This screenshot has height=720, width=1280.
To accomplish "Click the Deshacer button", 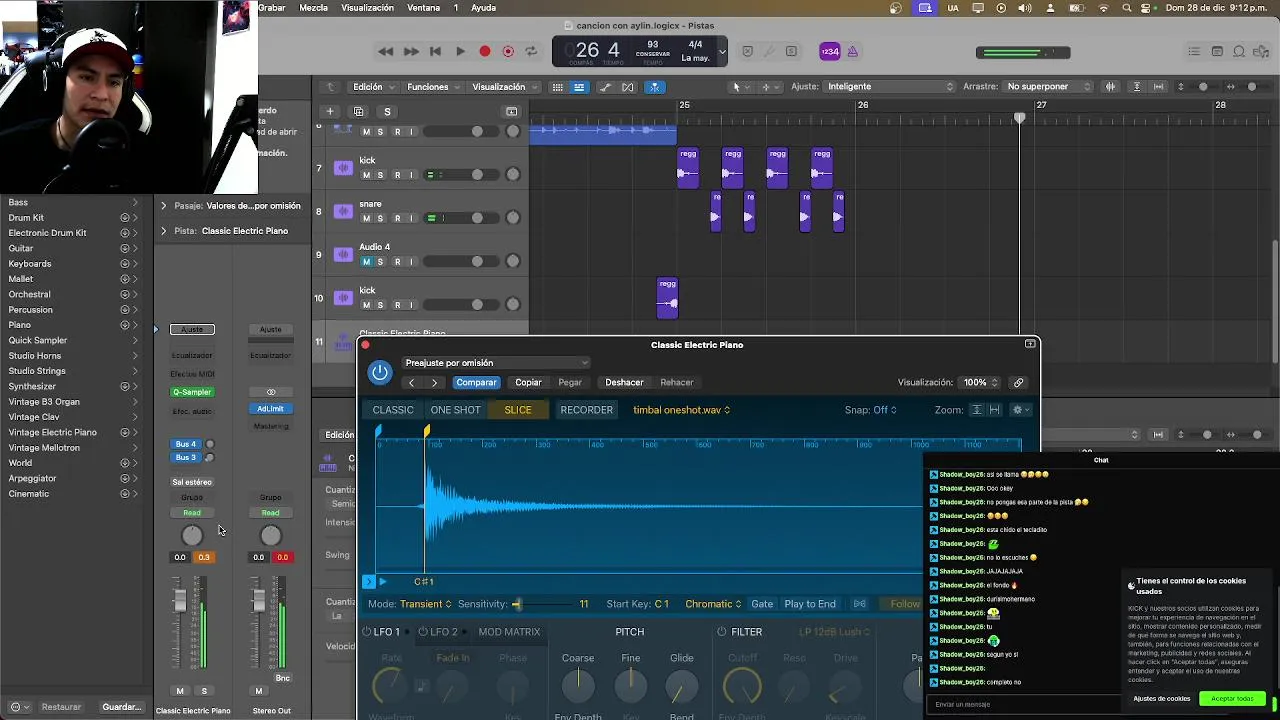I will tap(624, 382).
